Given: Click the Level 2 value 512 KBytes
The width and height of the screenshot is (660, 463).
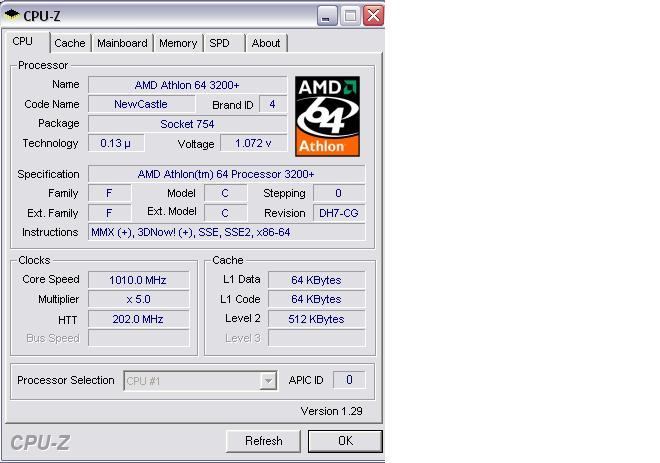Looking at the screenshot, I should tap(317, 319).
